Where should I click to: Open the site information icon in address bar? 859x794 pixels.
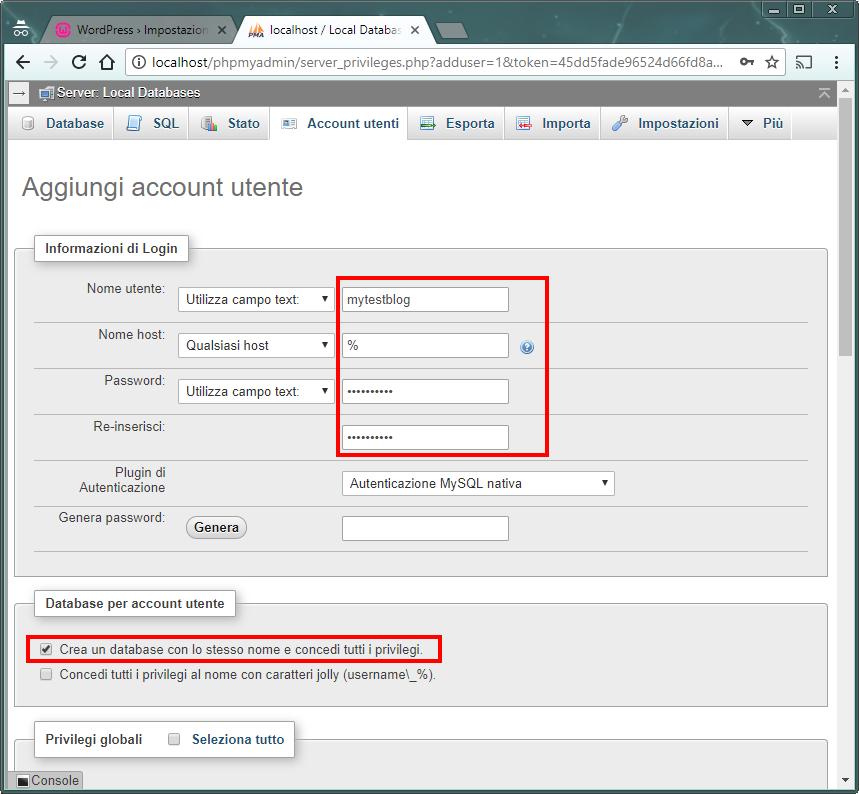(x=139, y=62)
